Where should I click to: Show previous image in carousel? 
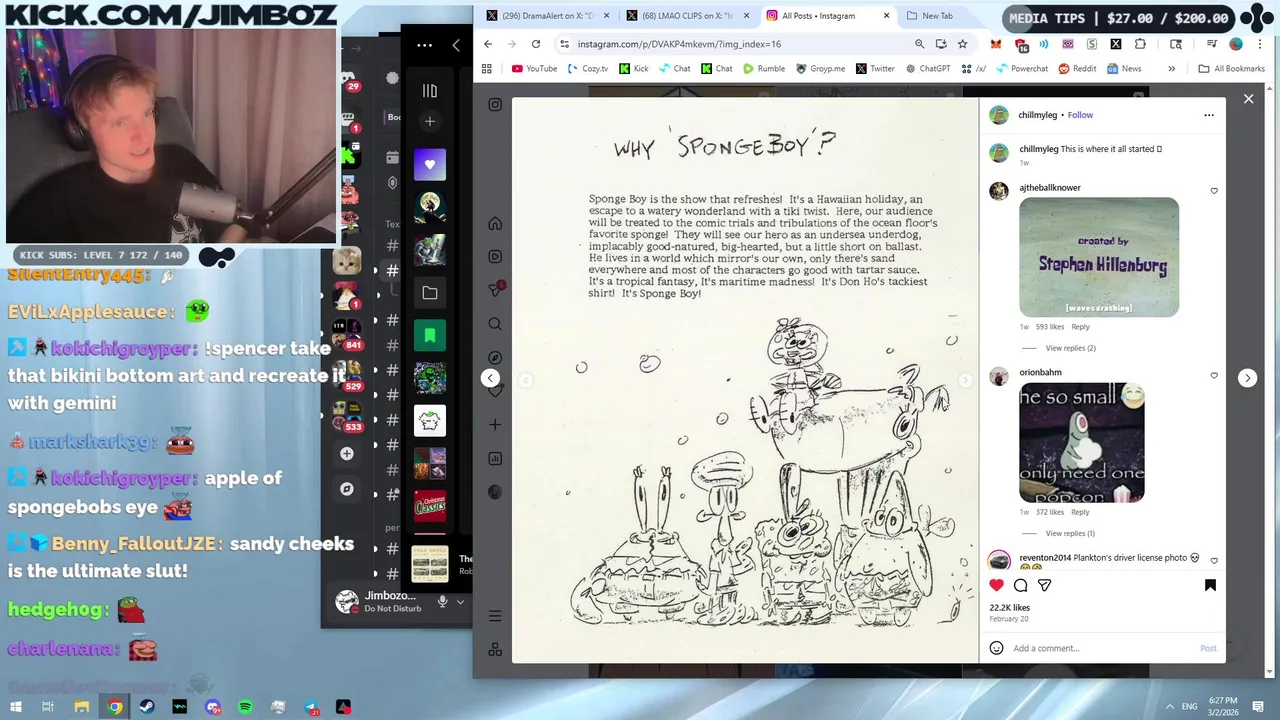tap(525, 380)
